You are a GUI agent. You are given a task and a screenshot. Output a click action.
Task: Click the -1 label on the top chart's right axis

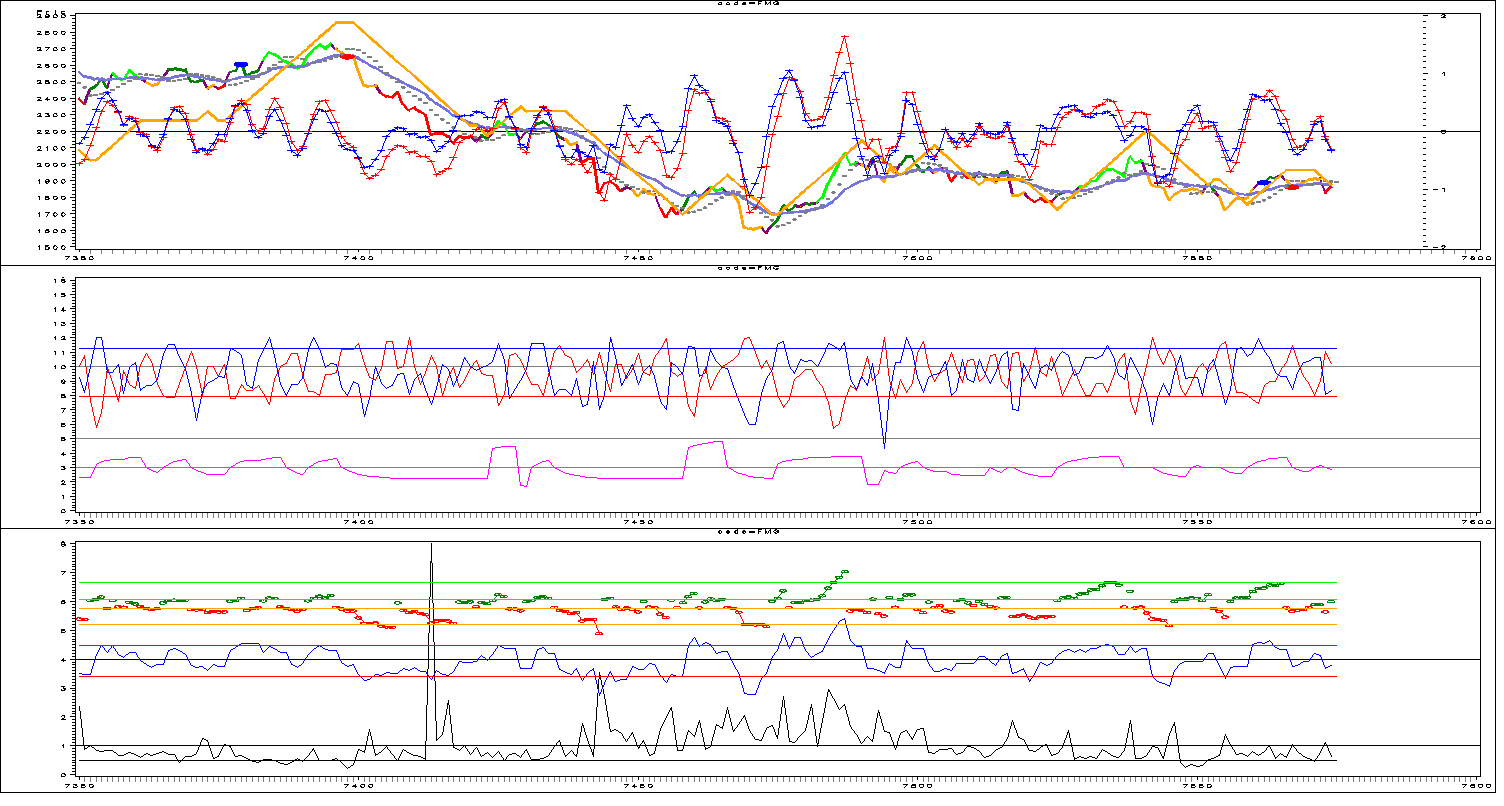pos(1439,189)
